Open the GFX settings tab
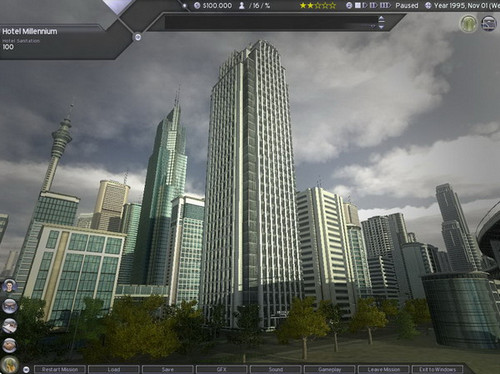The width and height of the screenshot is (500, 374). 222,369
